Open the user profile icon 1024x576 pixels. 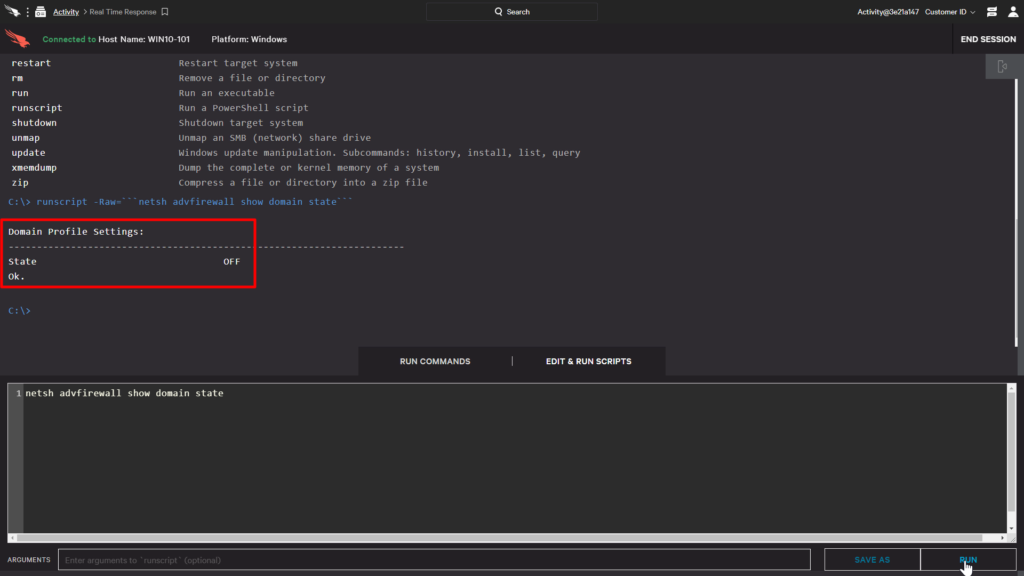(x=1013, y=12)
